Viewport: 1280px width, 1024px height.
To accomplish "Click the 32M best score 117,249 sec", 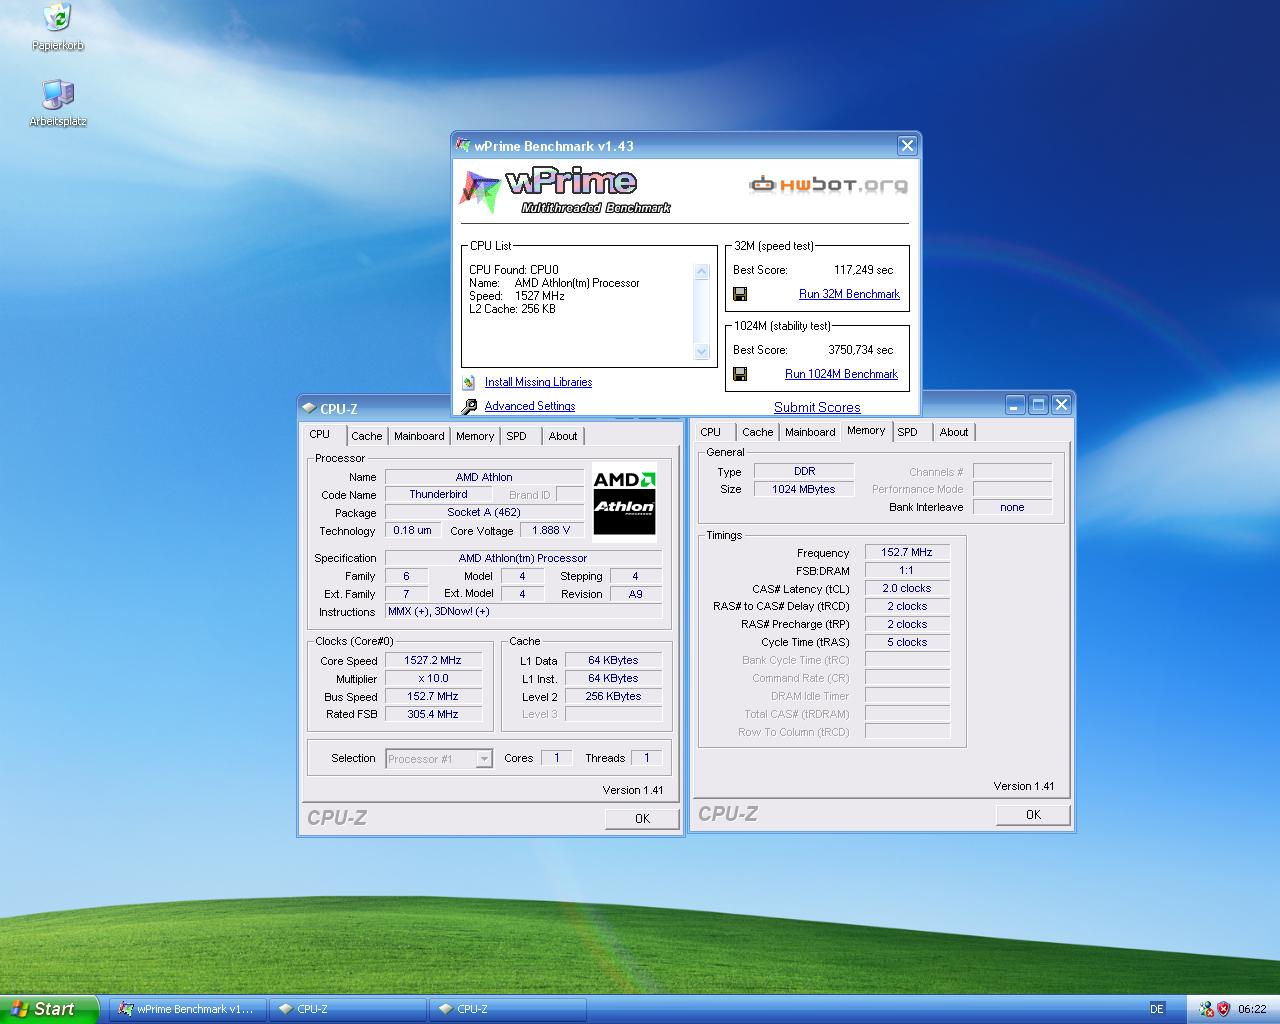I will 864,270.
